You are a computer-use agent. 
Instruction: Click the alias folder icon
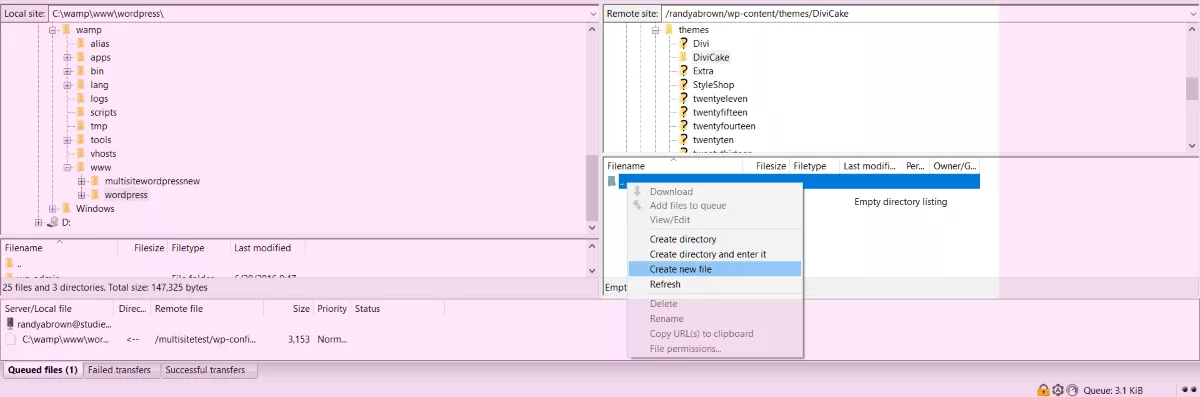[x=81, y=44]
